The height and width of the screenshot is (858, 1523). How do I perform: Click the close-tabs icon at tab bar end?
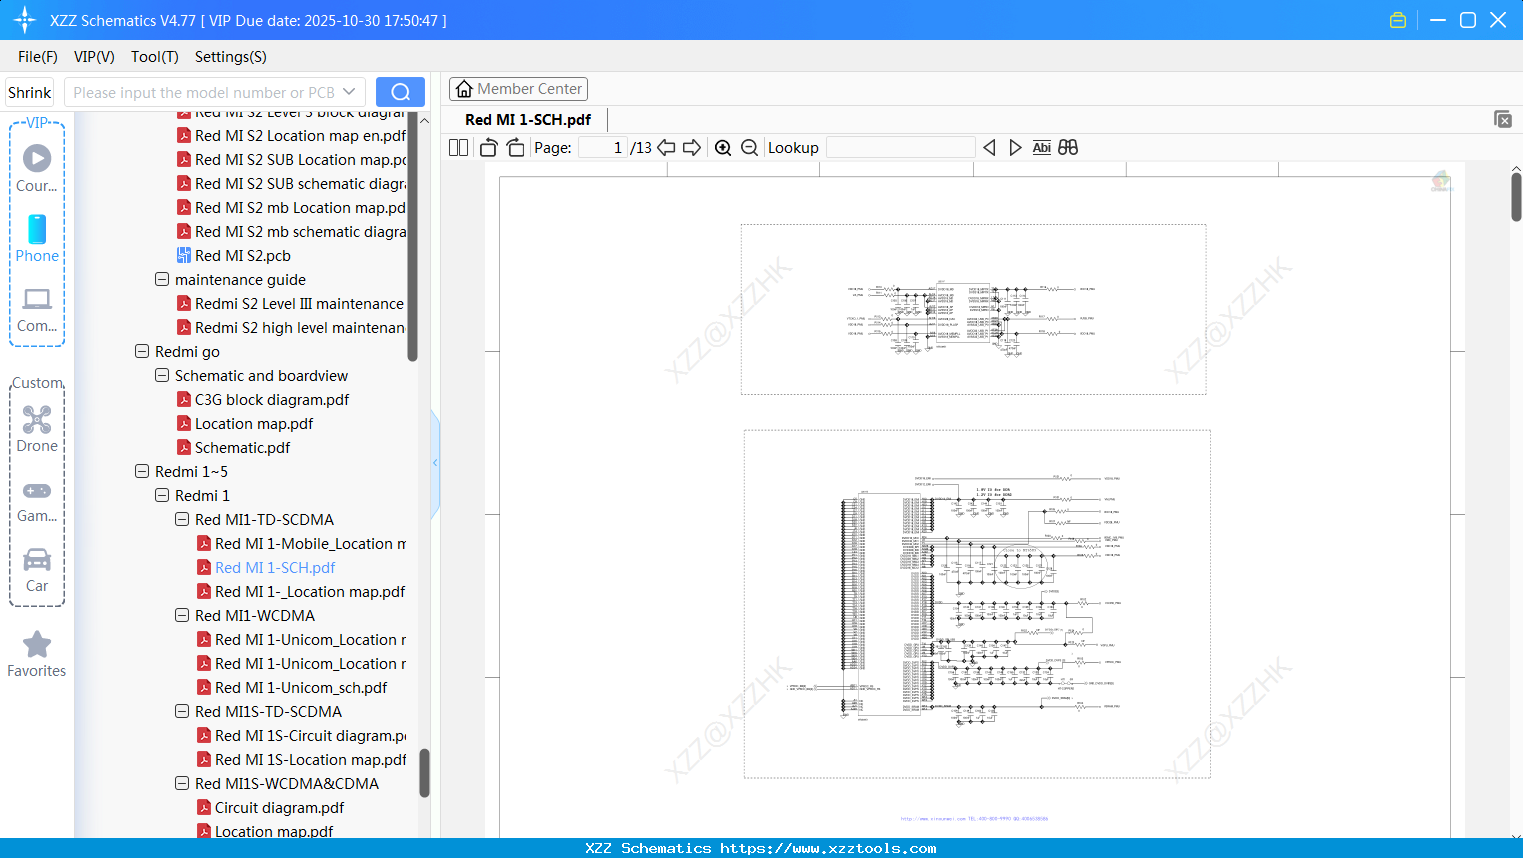[1503, 119]
